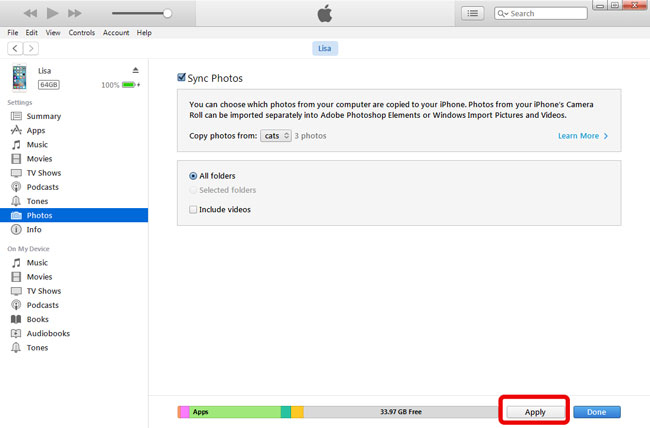Click the pink storage bar segment

click(185, 412)
